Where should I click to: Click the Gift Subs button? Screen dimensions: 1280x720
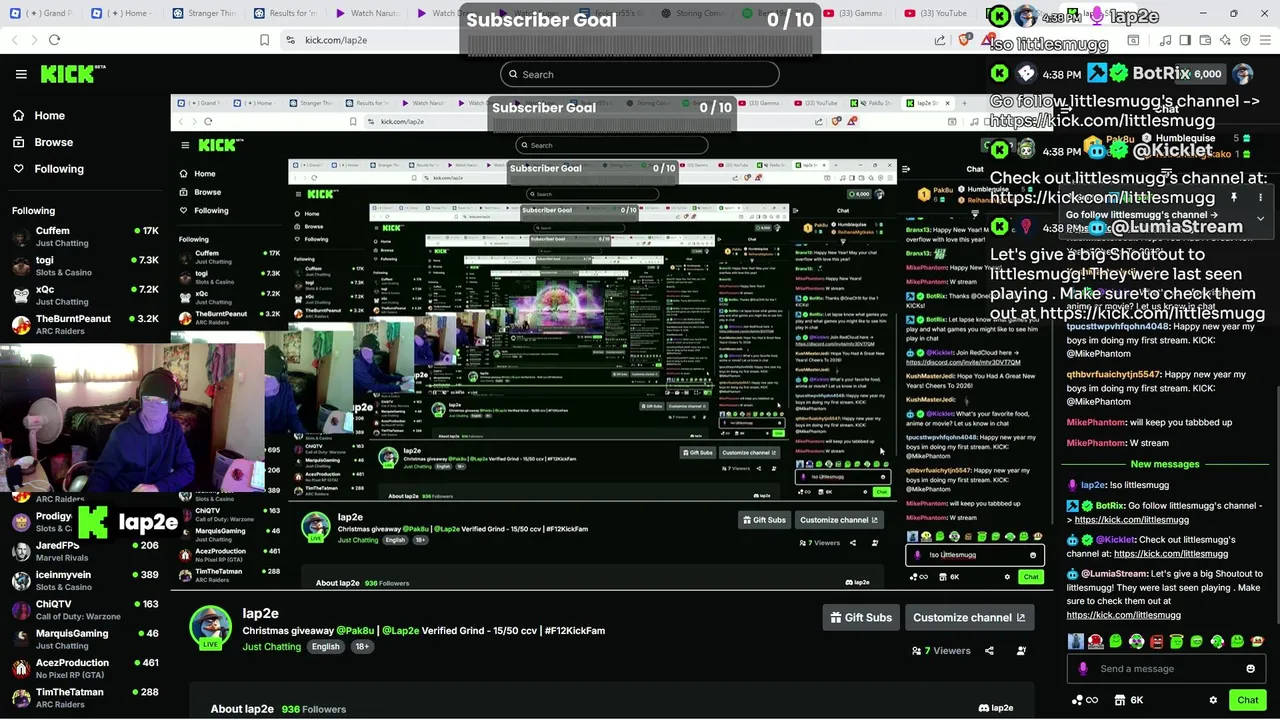pyautogui.click(x=860, y=617)
